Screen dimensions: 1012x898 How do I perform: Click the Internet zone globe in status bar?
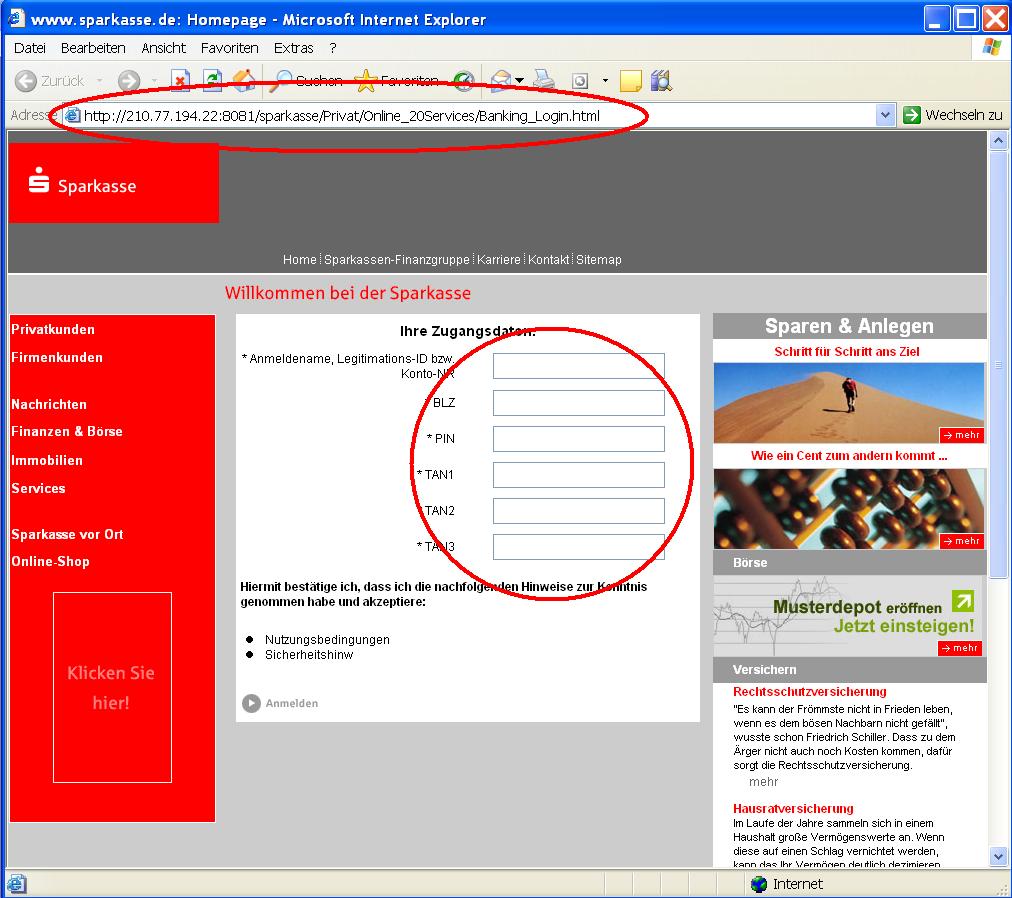click(759, 884)
